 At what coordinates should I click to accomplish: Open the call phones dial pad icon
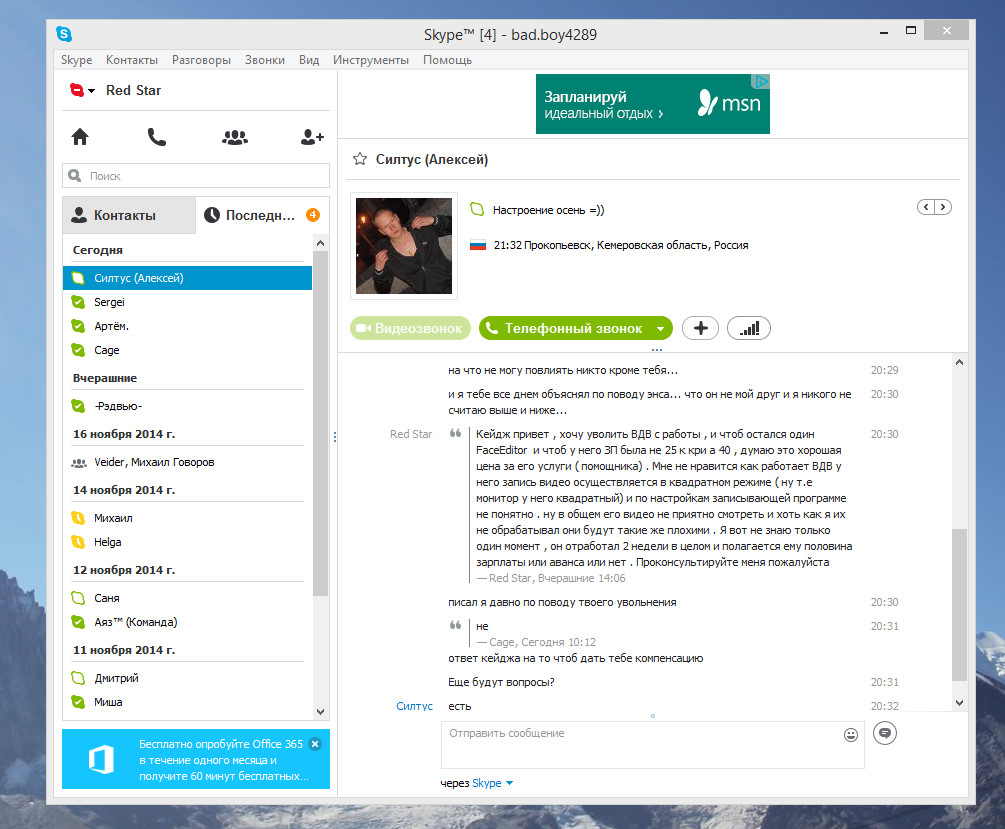[x=157, y=137]
